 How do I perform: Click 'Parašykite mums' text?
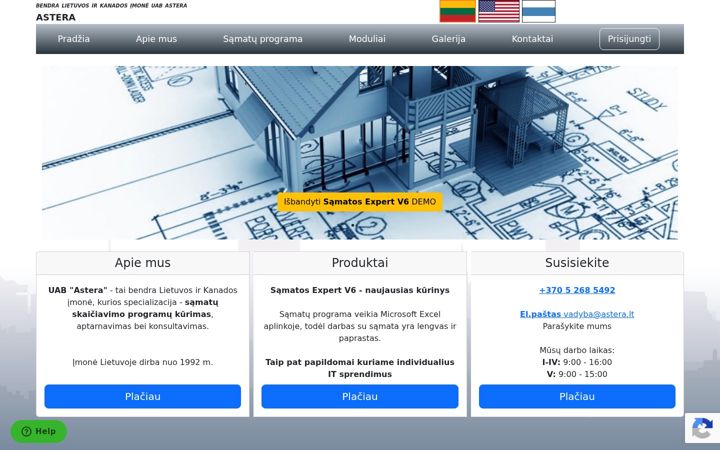[577, 326]
